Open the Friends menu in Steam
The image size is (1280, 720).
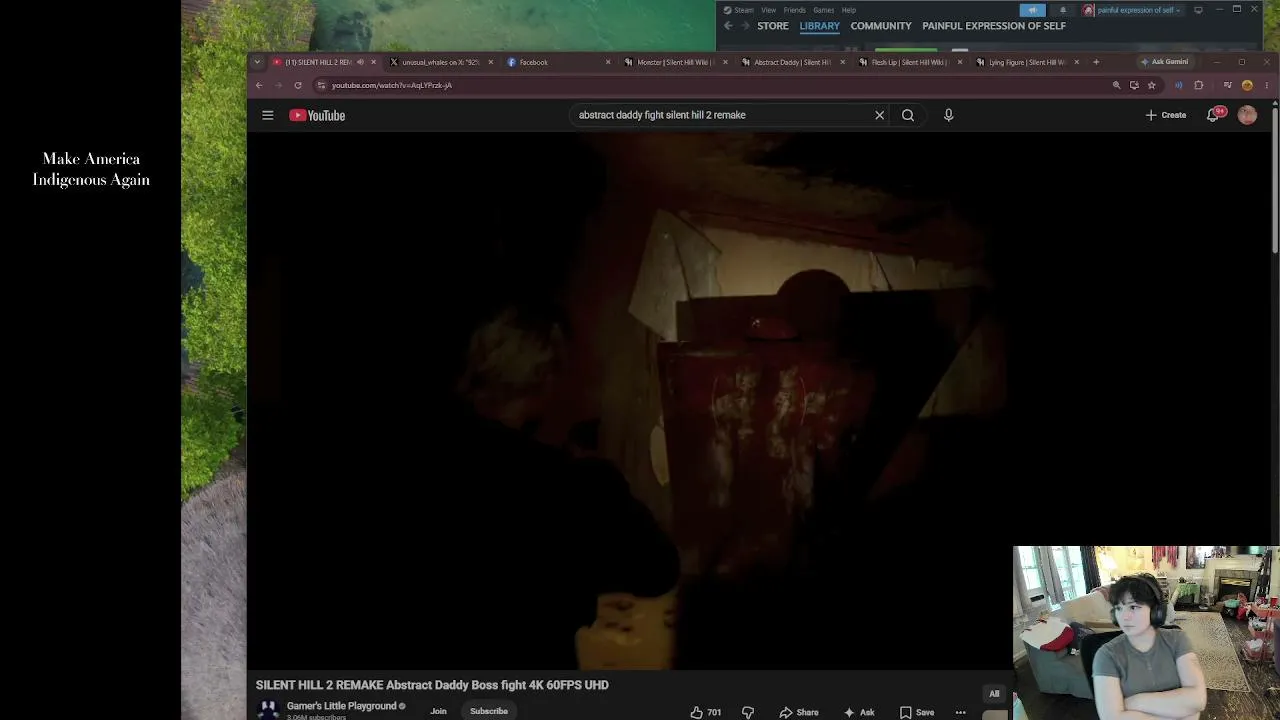click(795, 10)
